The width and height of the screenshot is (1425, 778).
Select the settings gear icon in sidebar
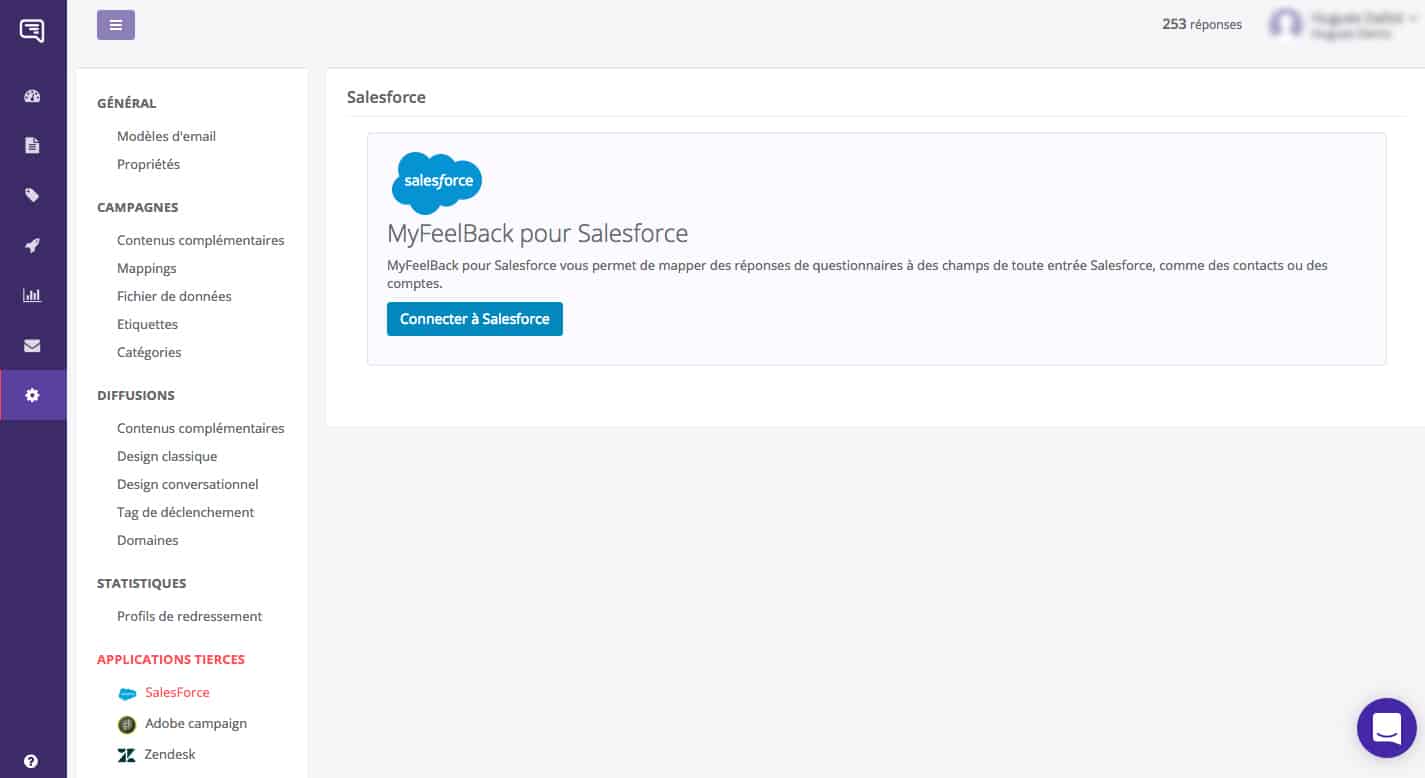[33, 395]
